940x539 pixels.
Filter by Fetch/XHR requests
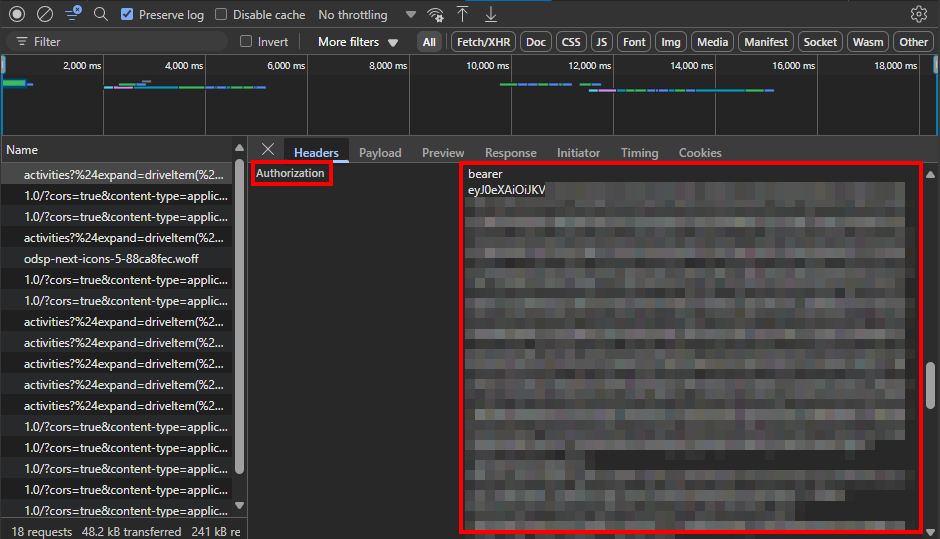[483, 42]
